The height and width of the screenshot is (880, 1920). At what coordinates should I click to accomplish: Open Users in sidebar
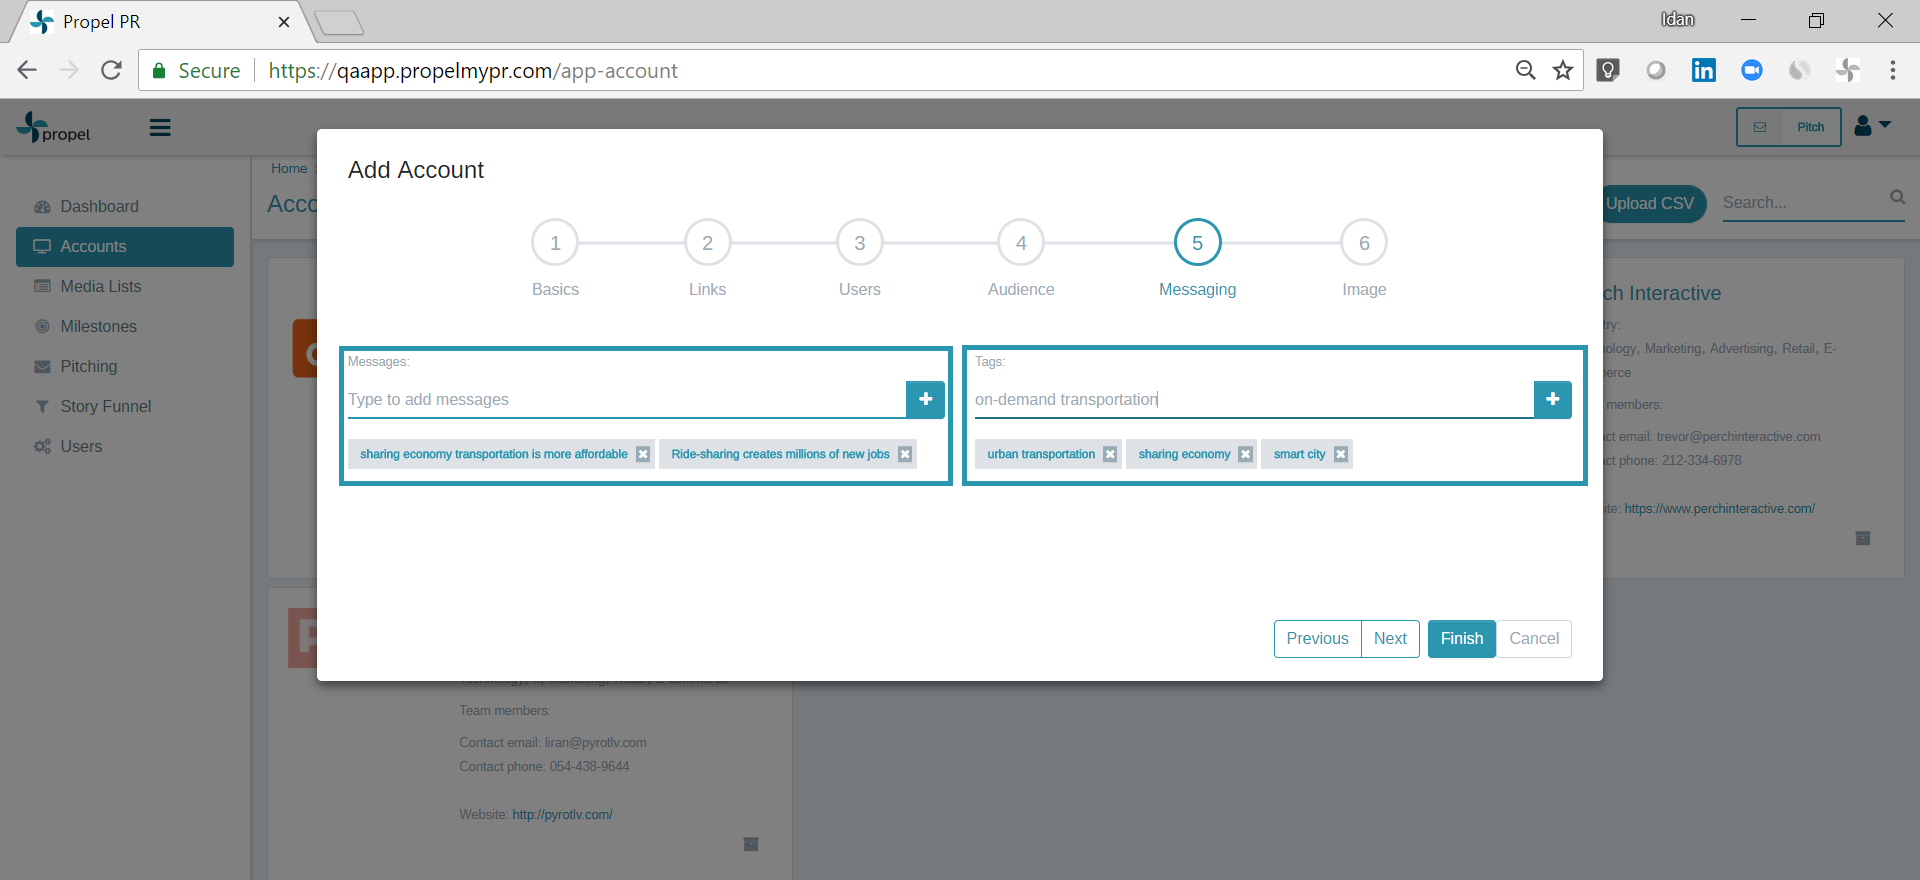coord(125,446)
